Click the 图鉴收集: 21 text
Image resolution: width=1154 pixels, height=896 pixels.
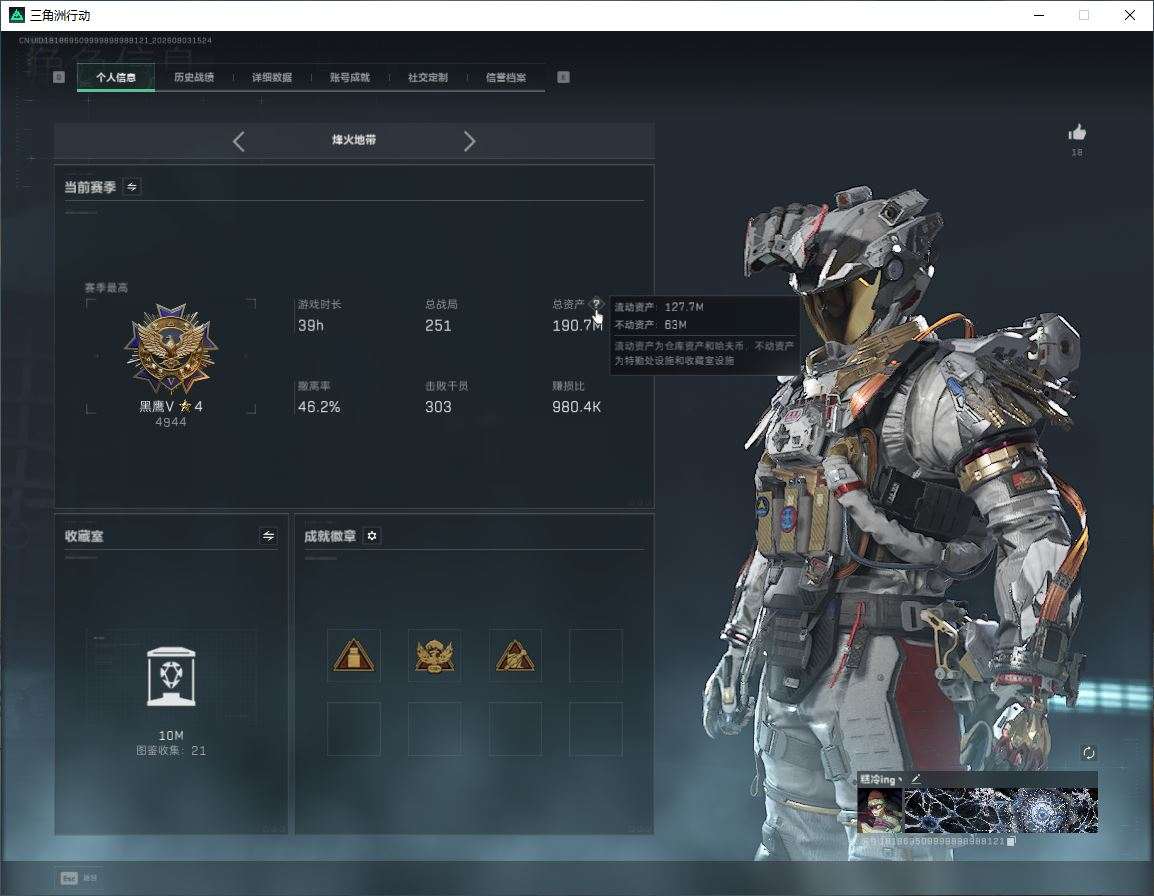pos(171,750)
